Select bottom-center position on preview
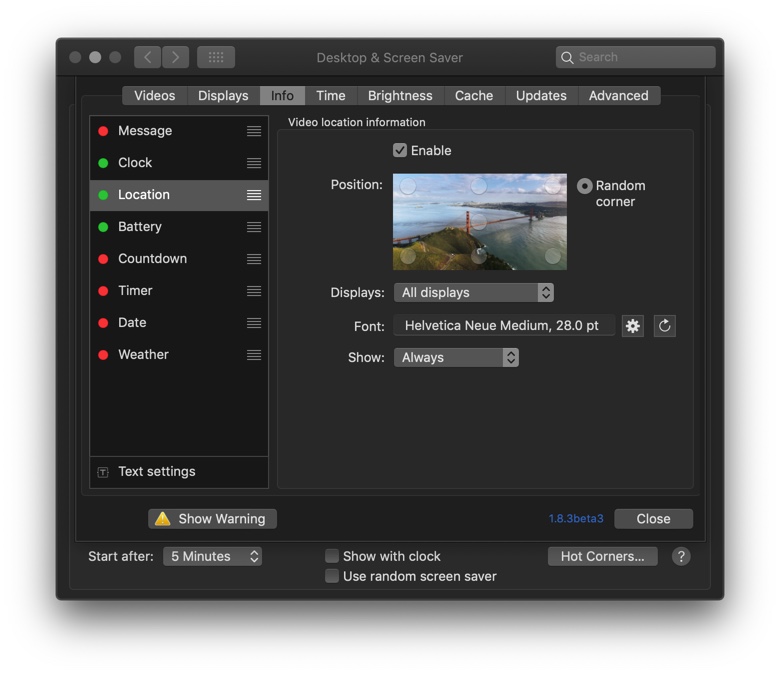780x674 pixels. pyautogui.click(x=479, y=256)
